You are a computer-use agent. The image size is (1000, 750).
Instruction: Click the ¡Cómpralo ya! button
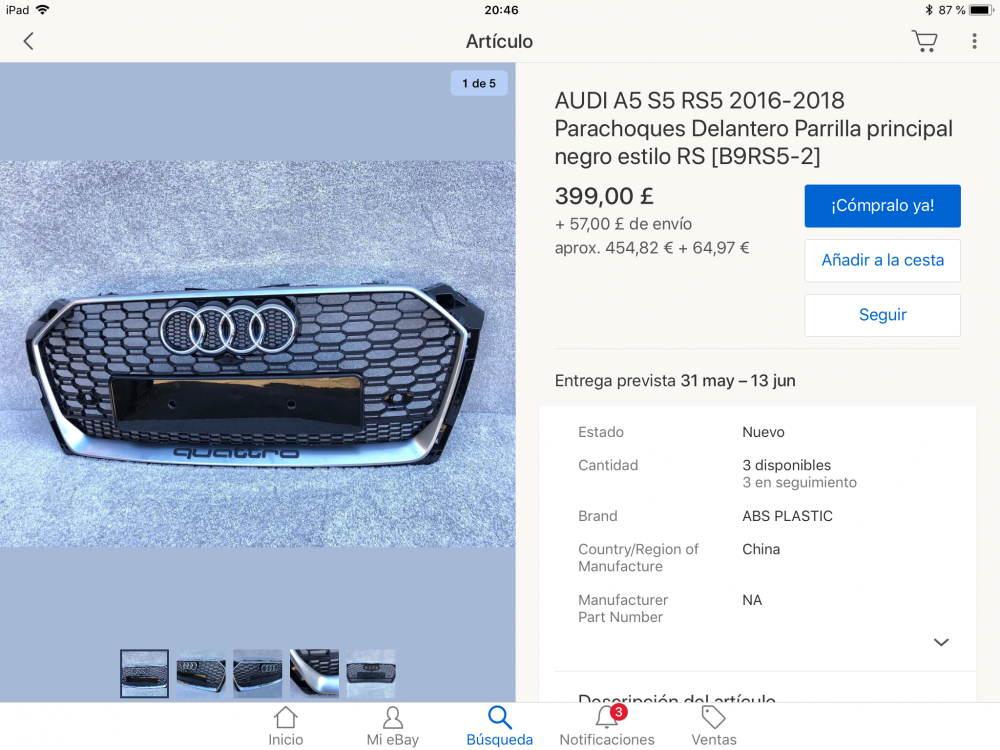(x=882, y=206)
